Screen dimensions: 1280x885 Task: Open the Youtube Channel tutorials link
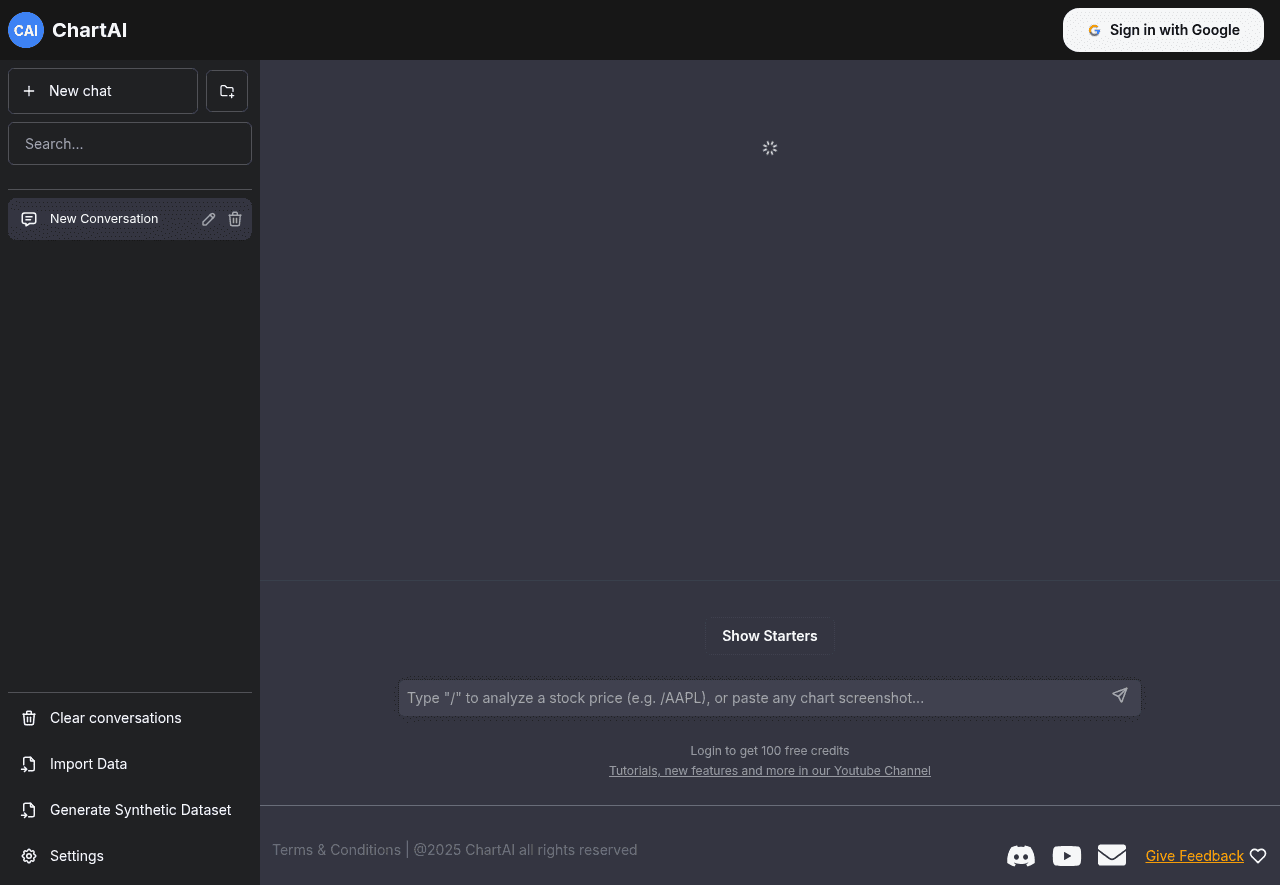(769, 771)
